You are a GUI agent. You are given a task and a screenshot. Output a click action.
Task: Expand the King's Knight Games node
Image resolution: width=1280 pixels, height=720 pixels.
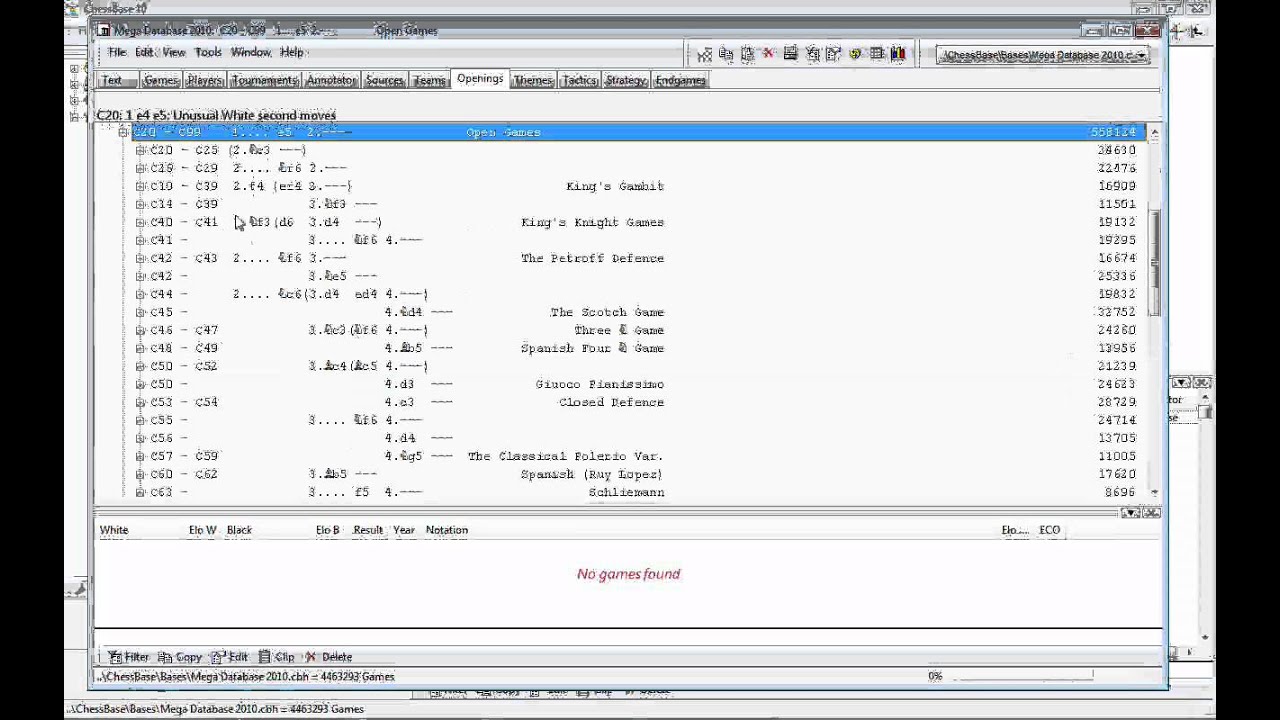[x=140, y=222]
